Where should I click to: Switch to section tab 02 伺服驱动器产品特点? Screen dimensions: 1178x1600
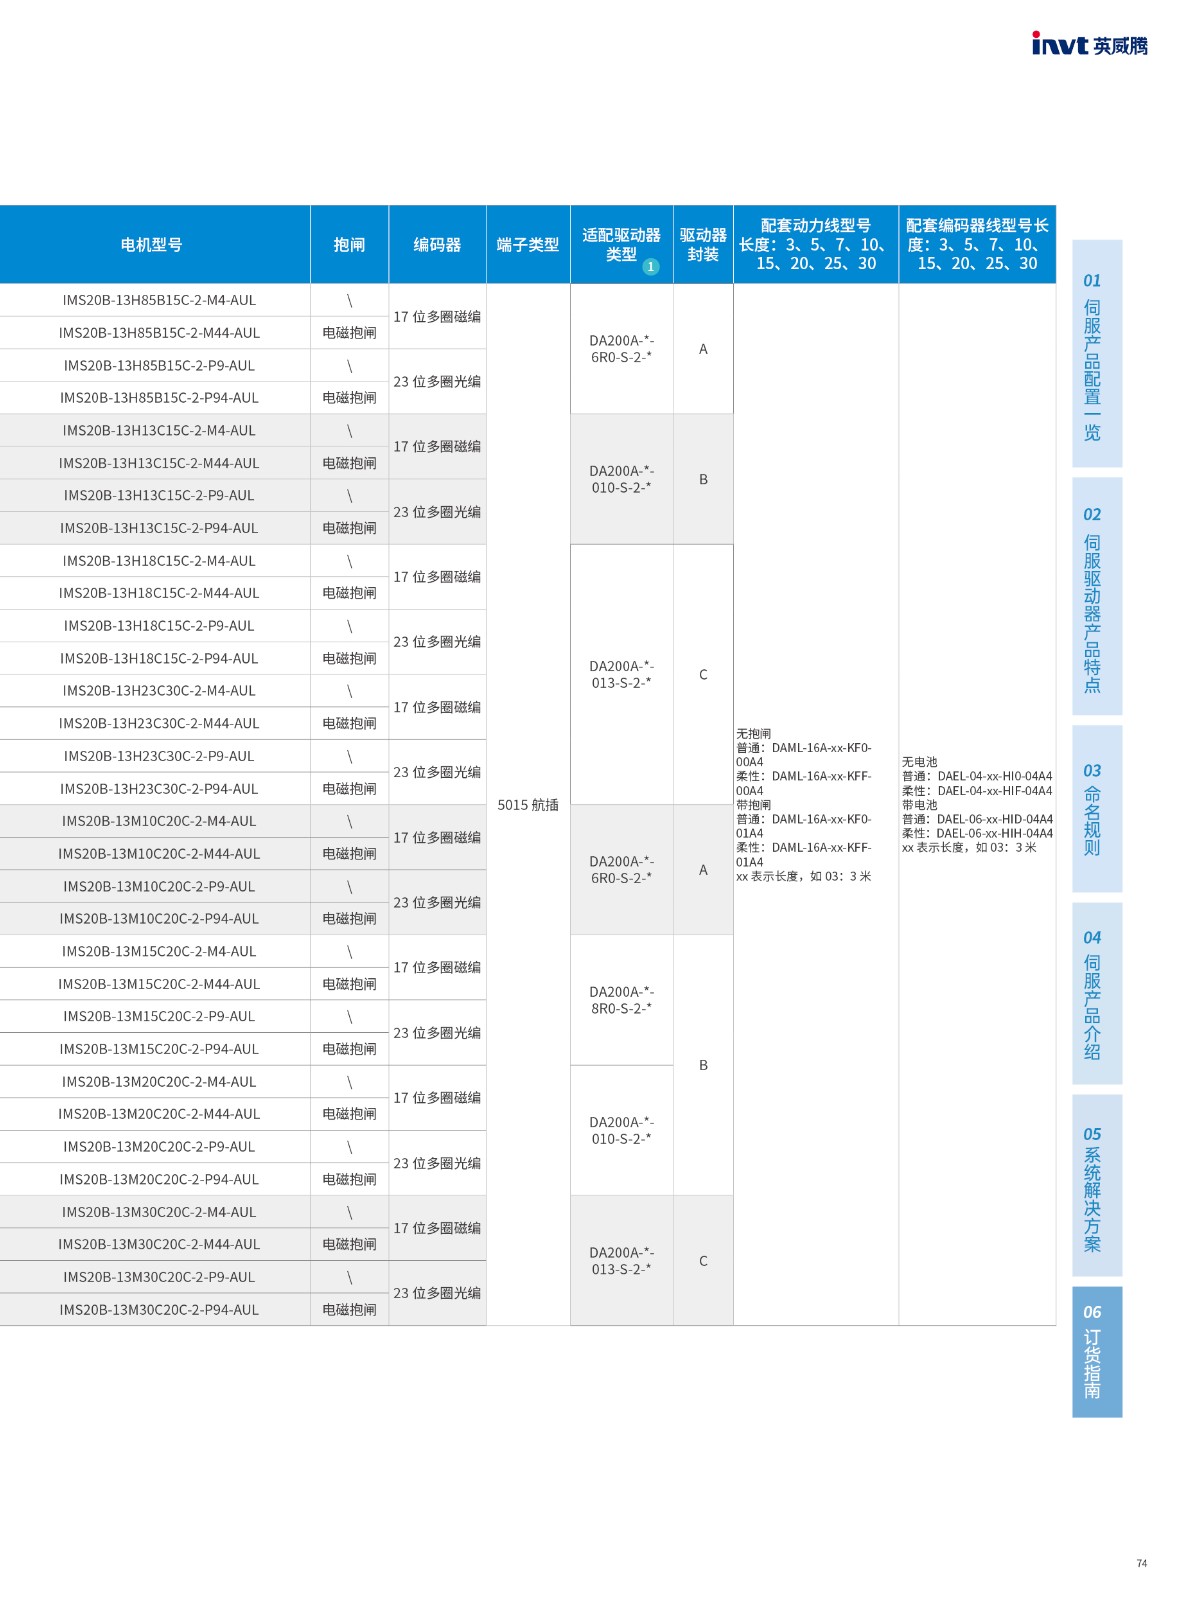1096,596
